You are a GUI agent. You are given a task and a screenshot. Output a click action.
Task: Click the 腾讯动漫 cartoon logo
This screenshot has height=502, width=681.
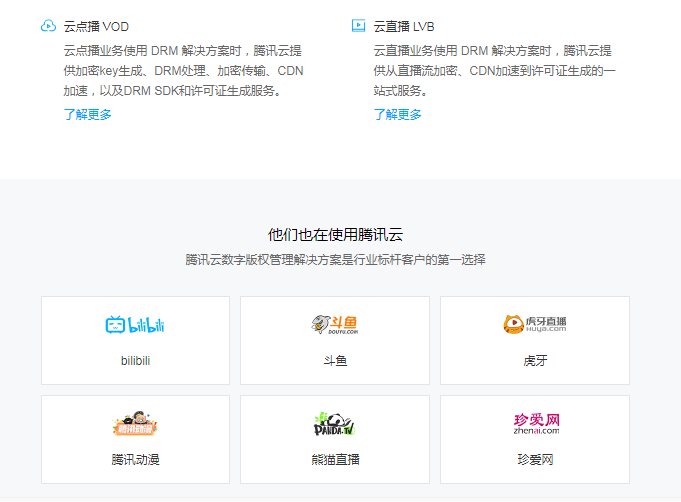pyautogui.click(x=135, y=423)
